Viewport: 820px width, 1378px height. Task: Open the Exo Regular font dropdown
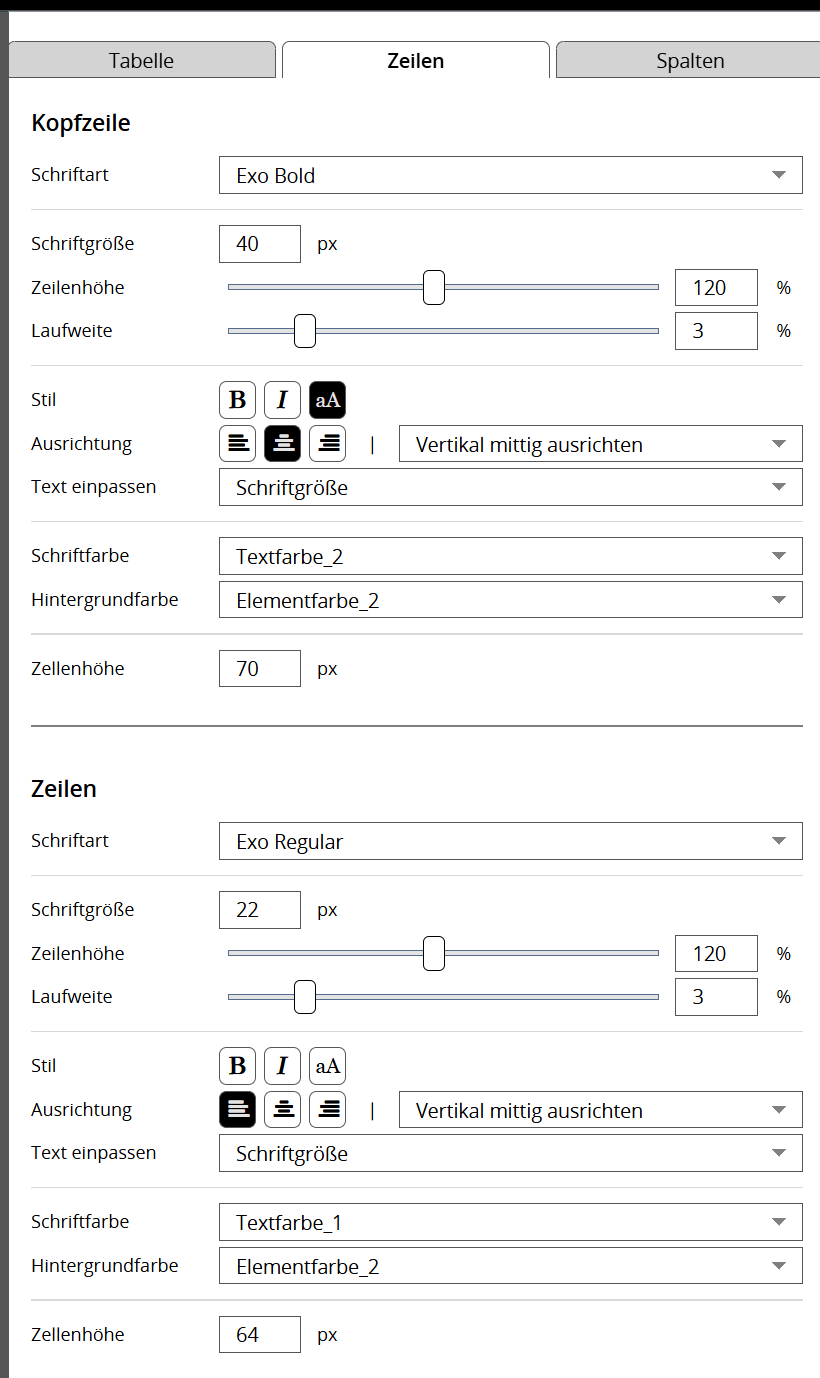510,841
